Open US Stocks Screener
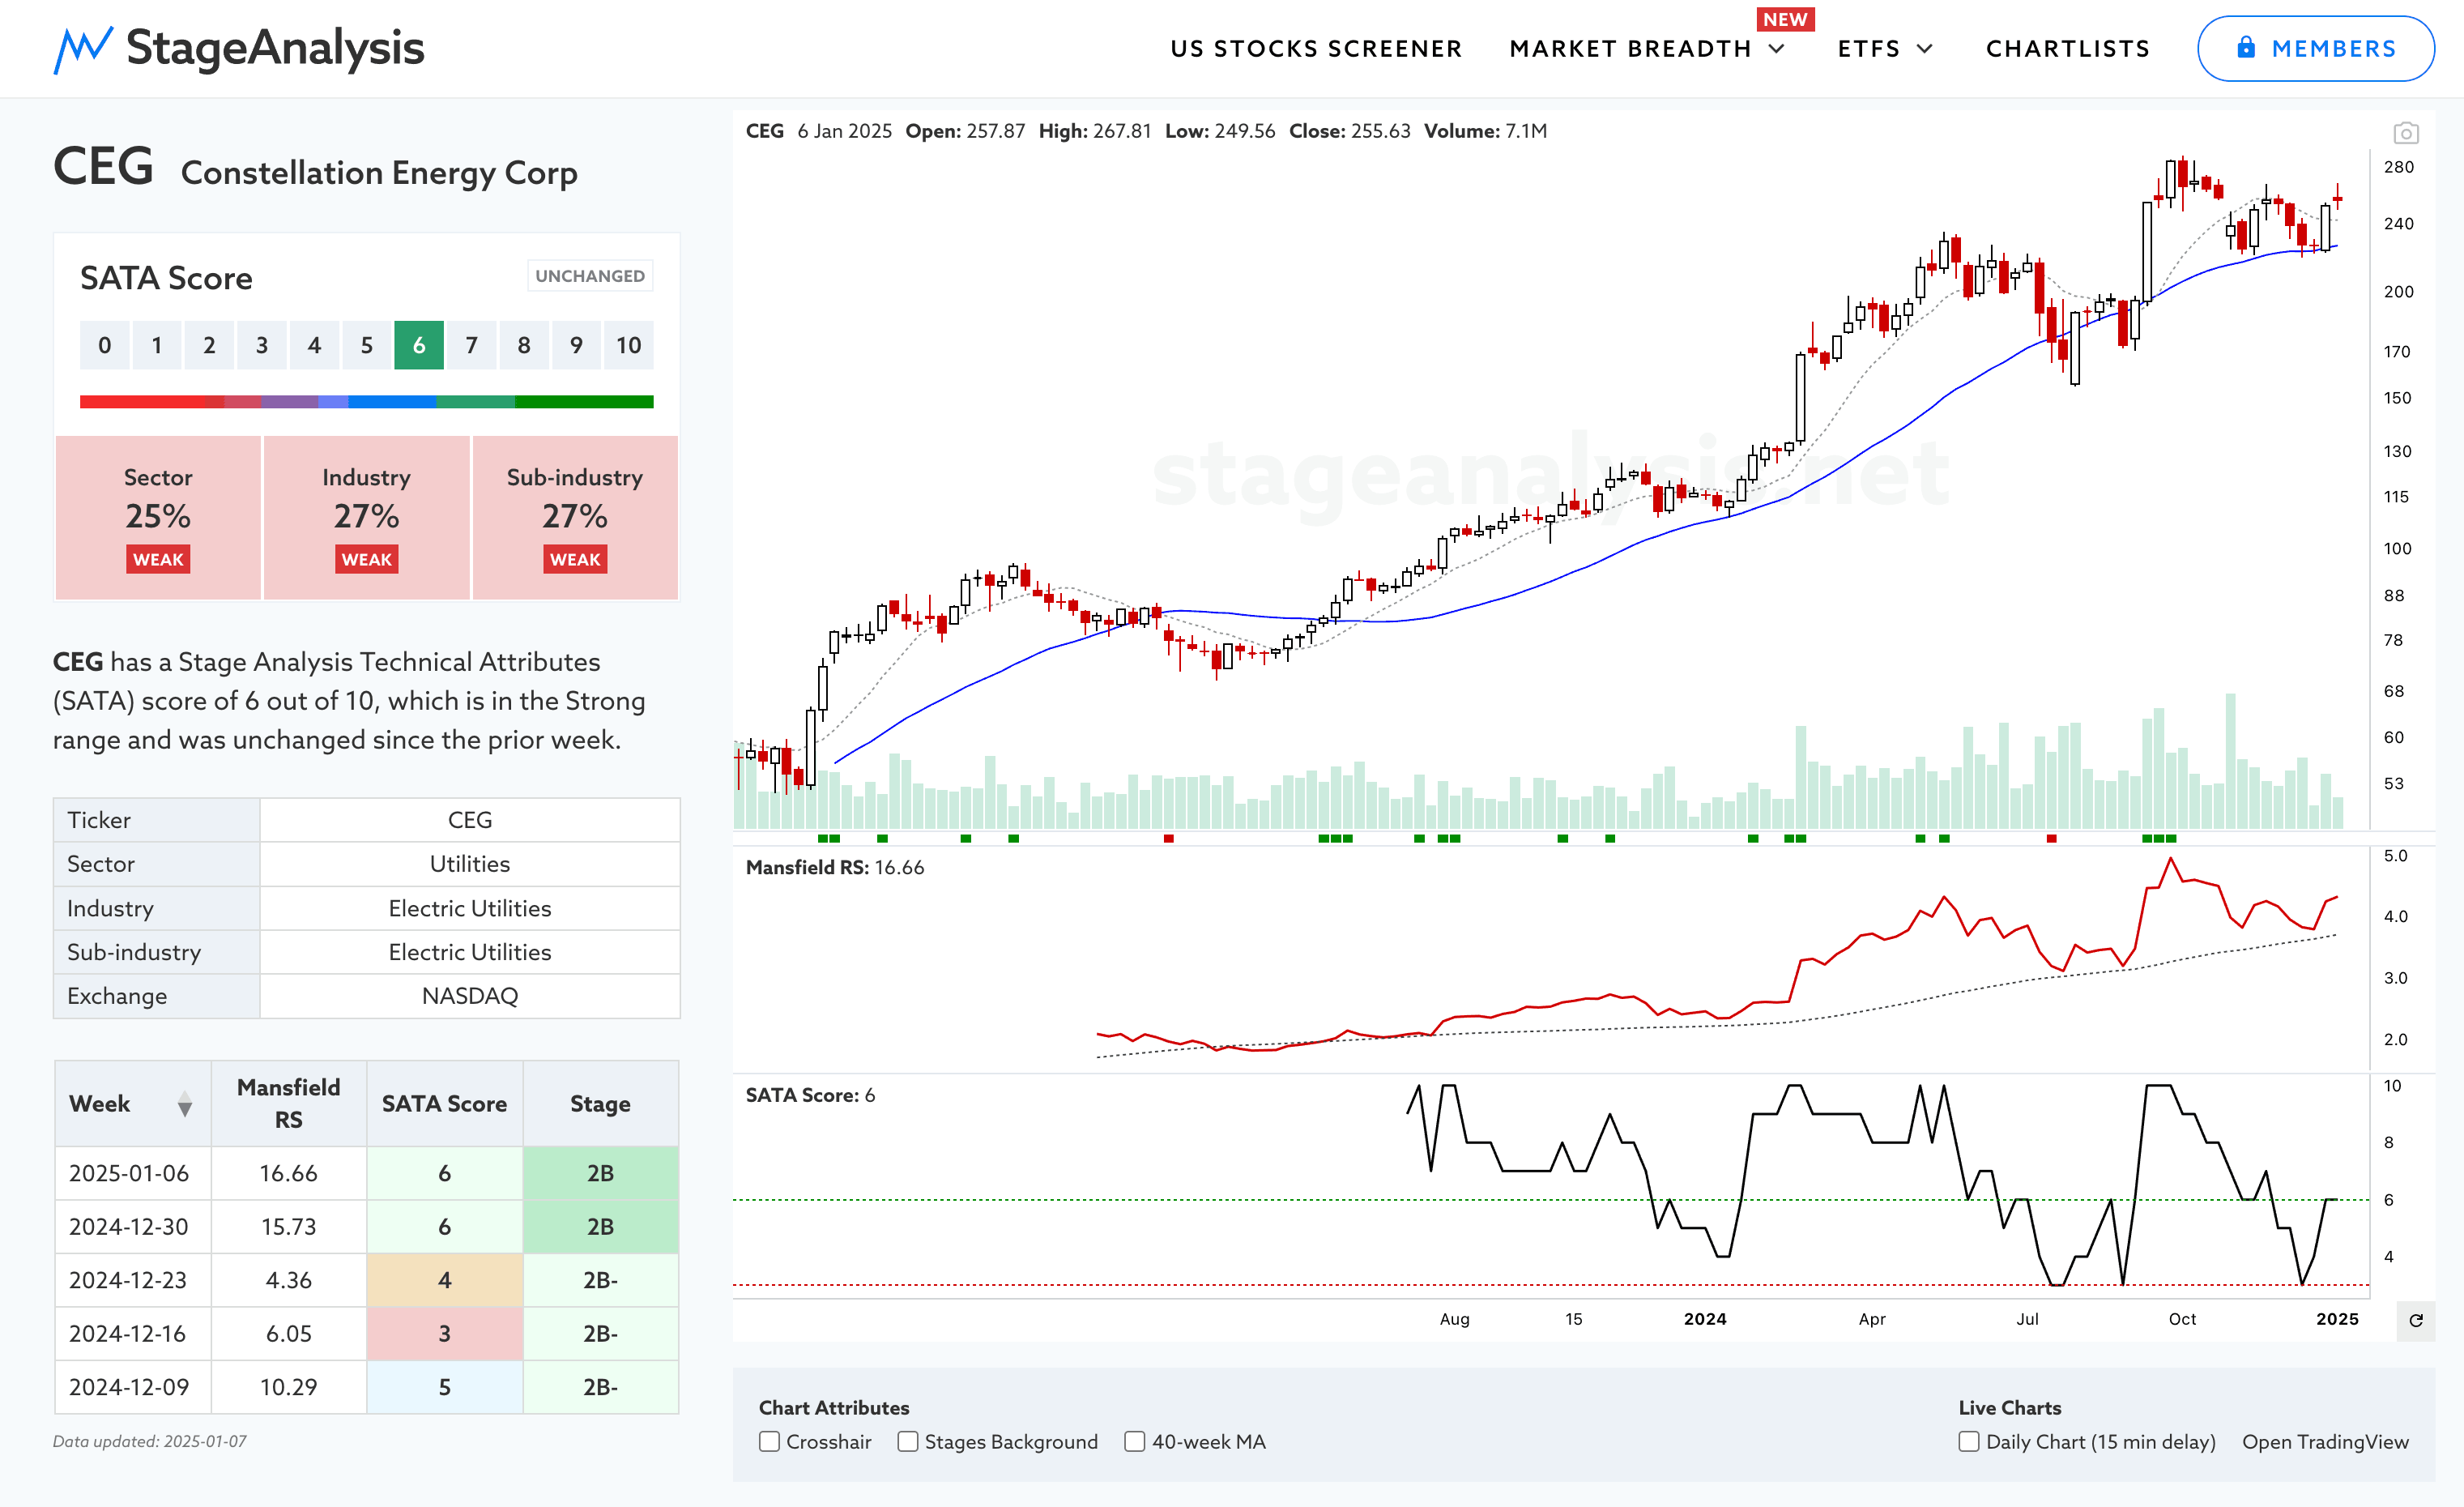 point(1316,48)
